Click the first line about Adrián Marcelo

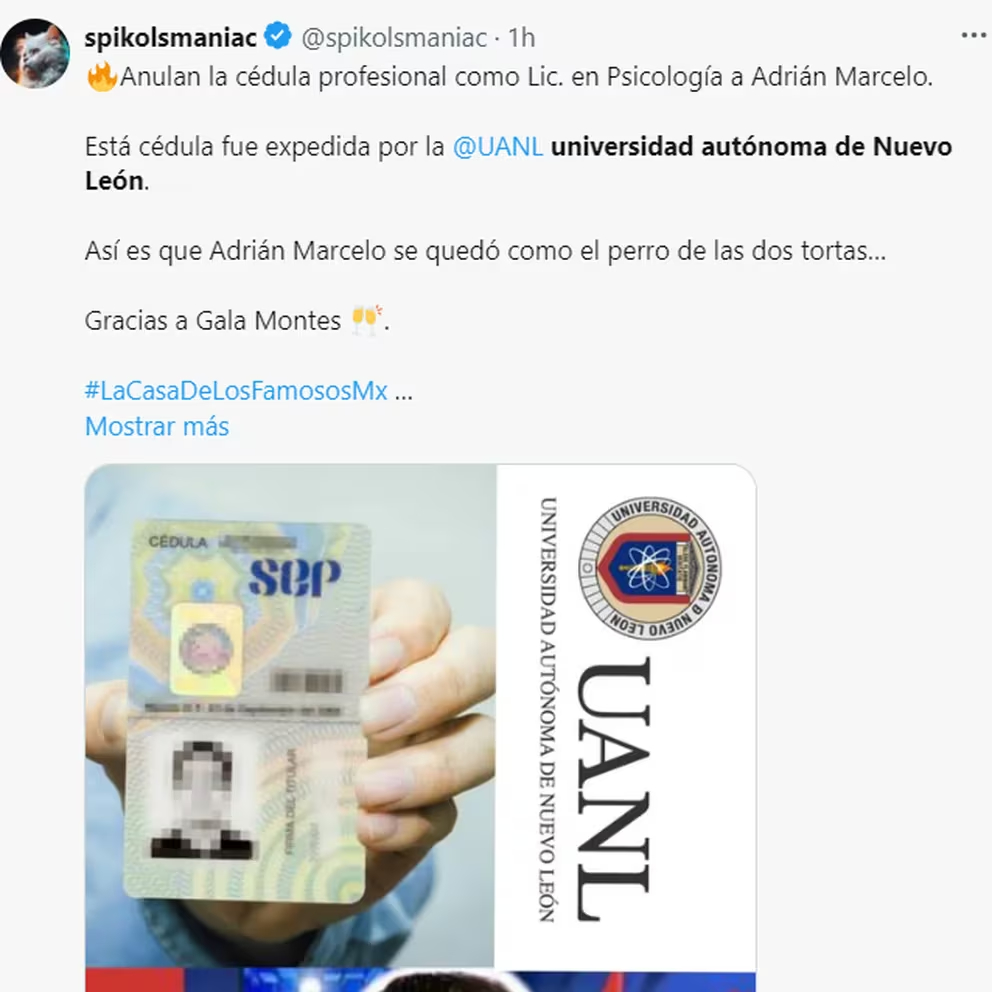(509, 77)
